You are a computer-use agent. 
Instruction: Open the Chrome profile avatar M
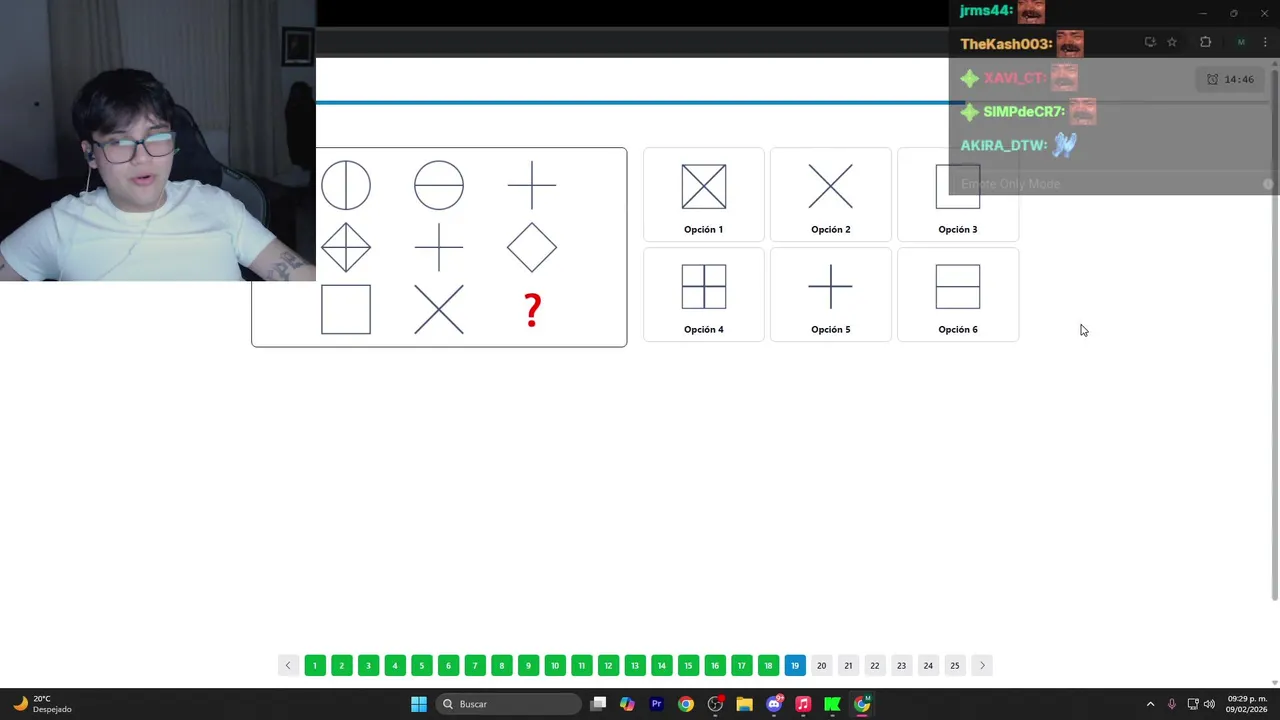(1241, 42)
